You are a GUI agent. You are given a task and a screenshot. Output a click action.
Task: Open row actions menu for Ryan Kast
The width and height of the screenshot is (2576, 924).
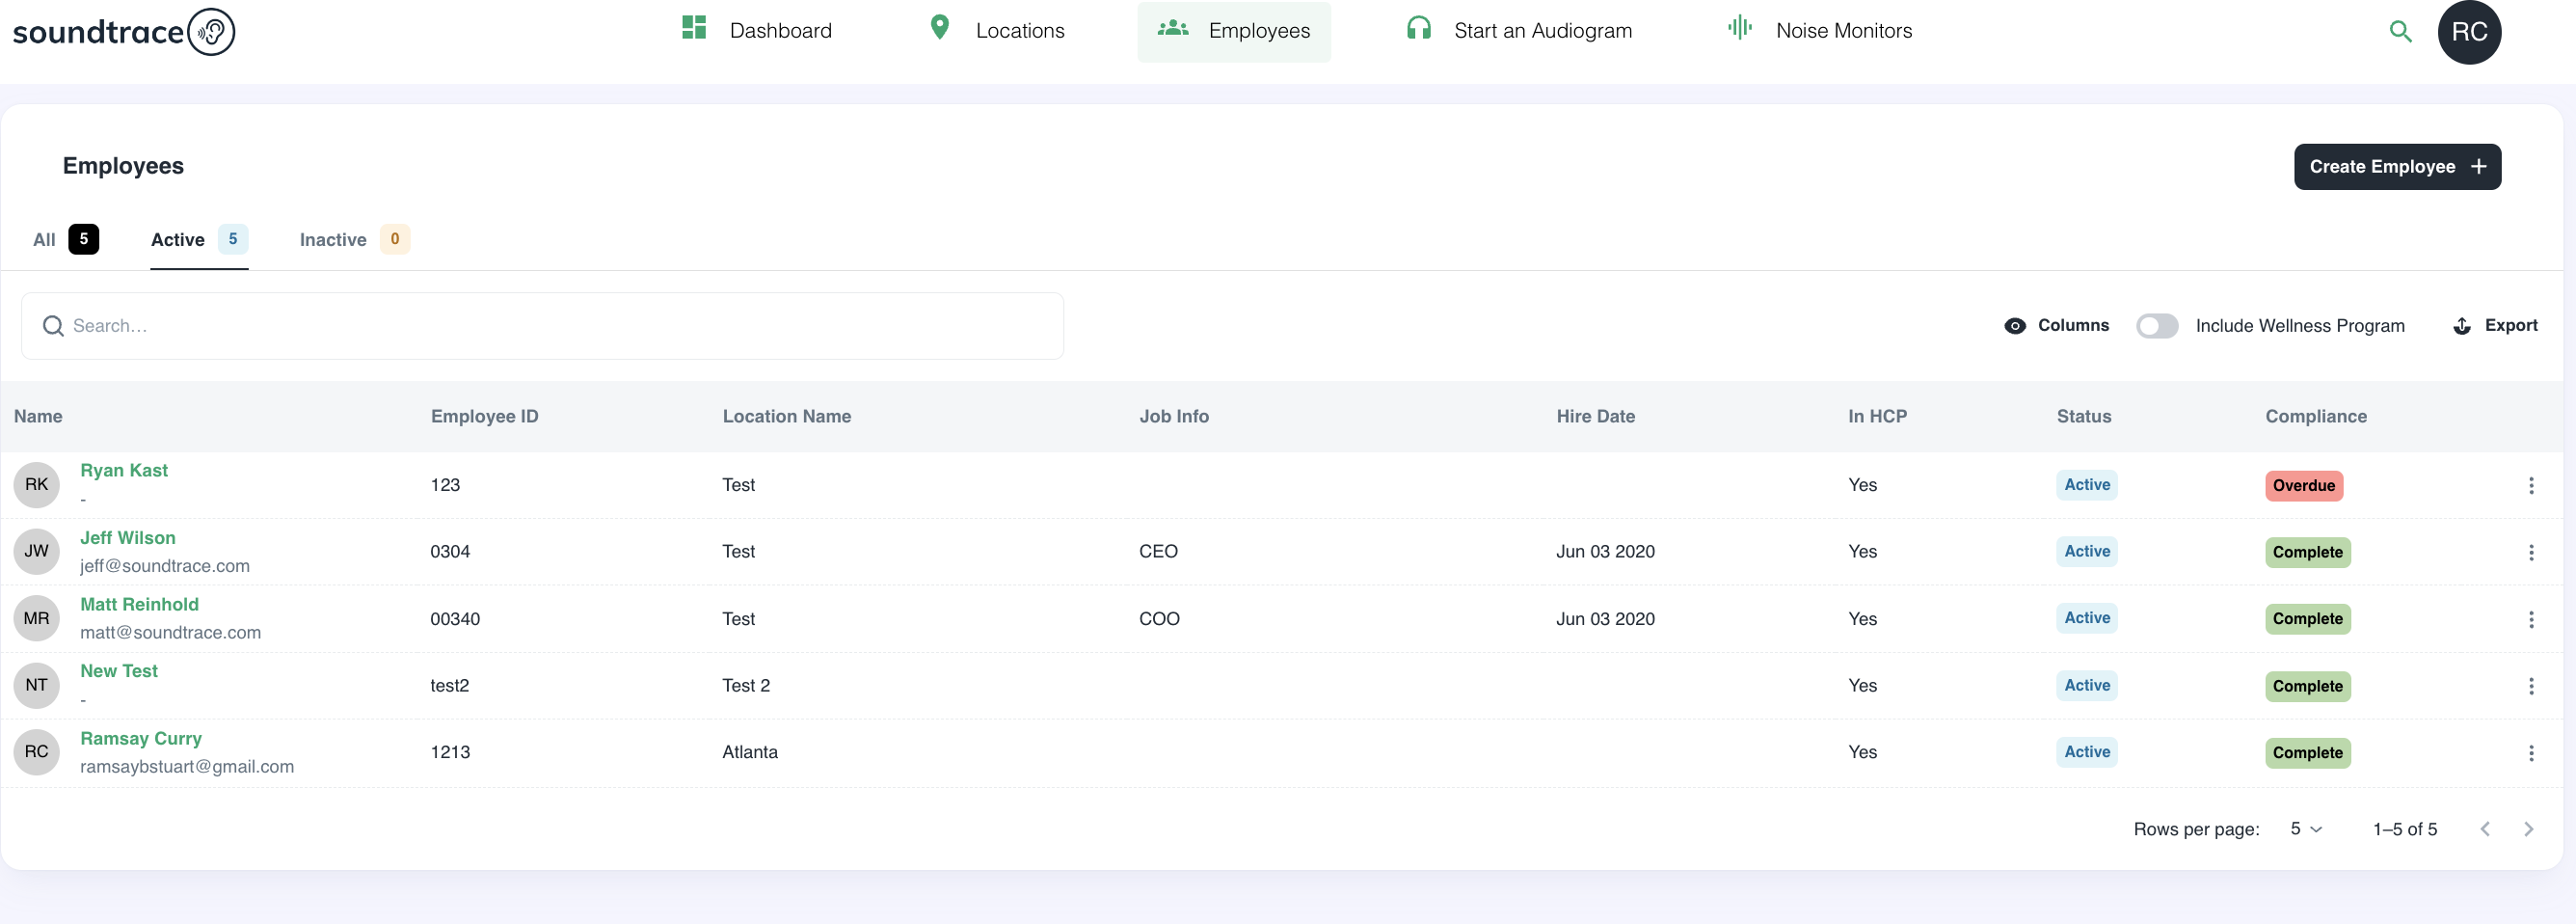[x=2530, y=486]
